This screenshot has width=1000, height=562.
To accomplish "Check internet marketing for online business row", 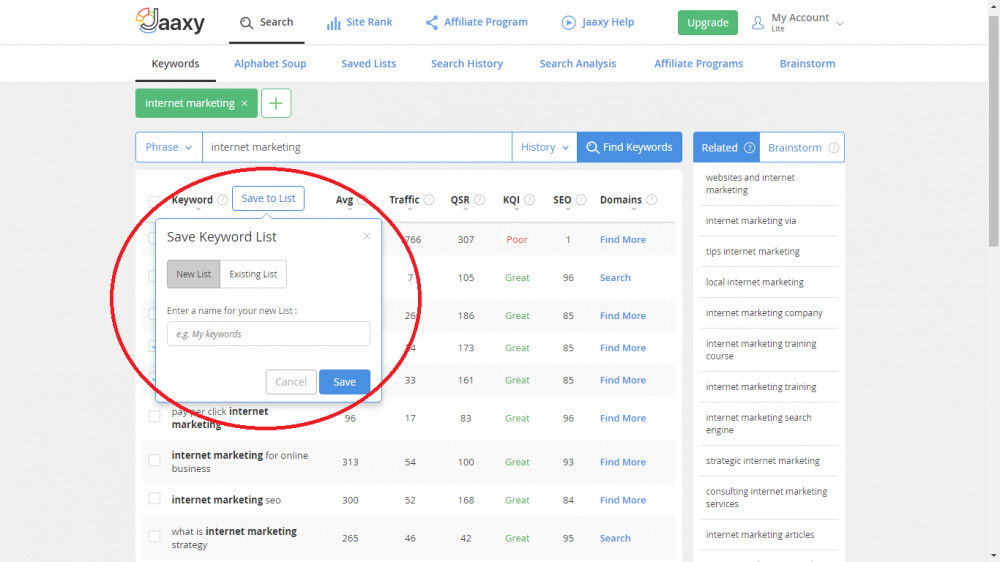I will 154,460.
